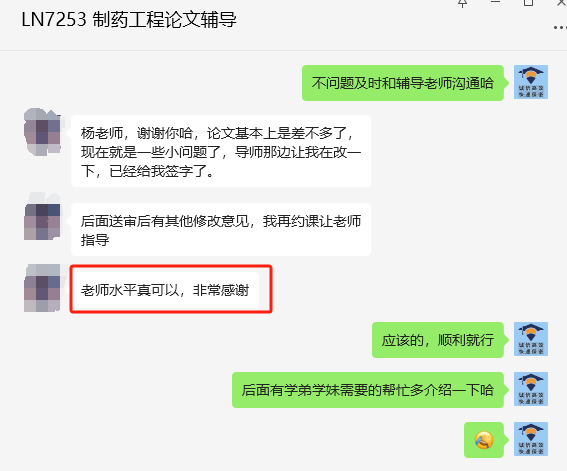Click the graduation cap avatar beside 不问题及时和辅导老师沟通哈
The width and height of the screenshot is (567, 471).
(x=531, y=82)
